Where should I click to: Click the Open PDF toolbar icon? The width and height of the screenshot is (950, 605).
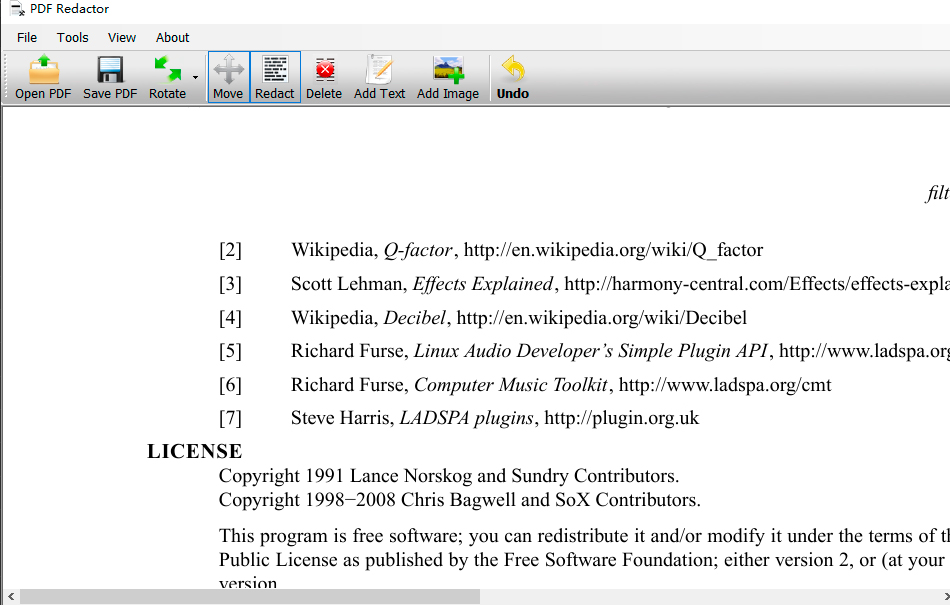pos(44,69)
